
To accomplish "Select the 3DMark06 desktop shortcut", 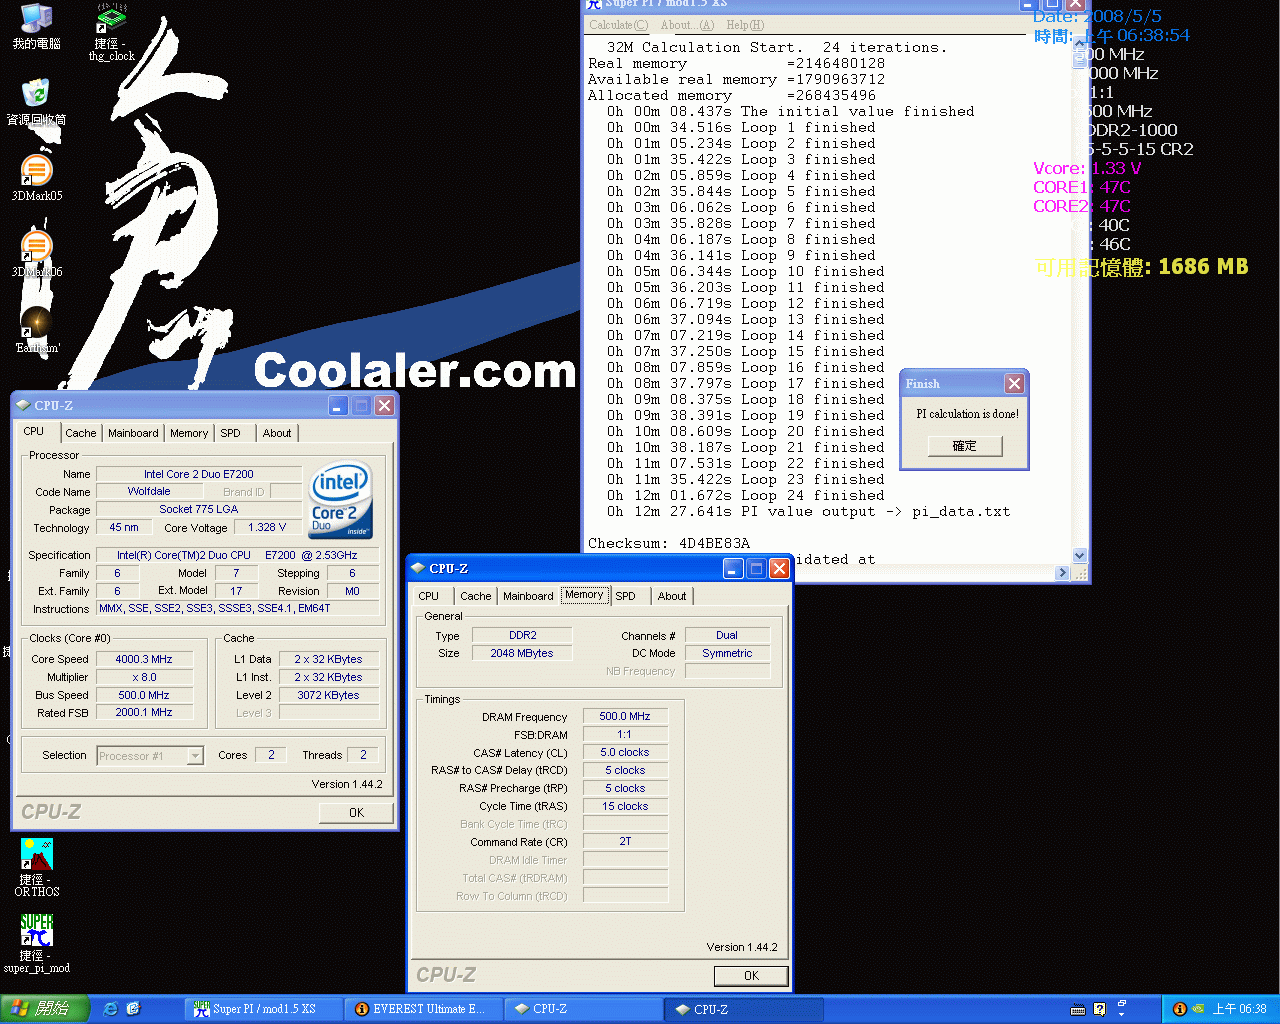I will (36, 254).
